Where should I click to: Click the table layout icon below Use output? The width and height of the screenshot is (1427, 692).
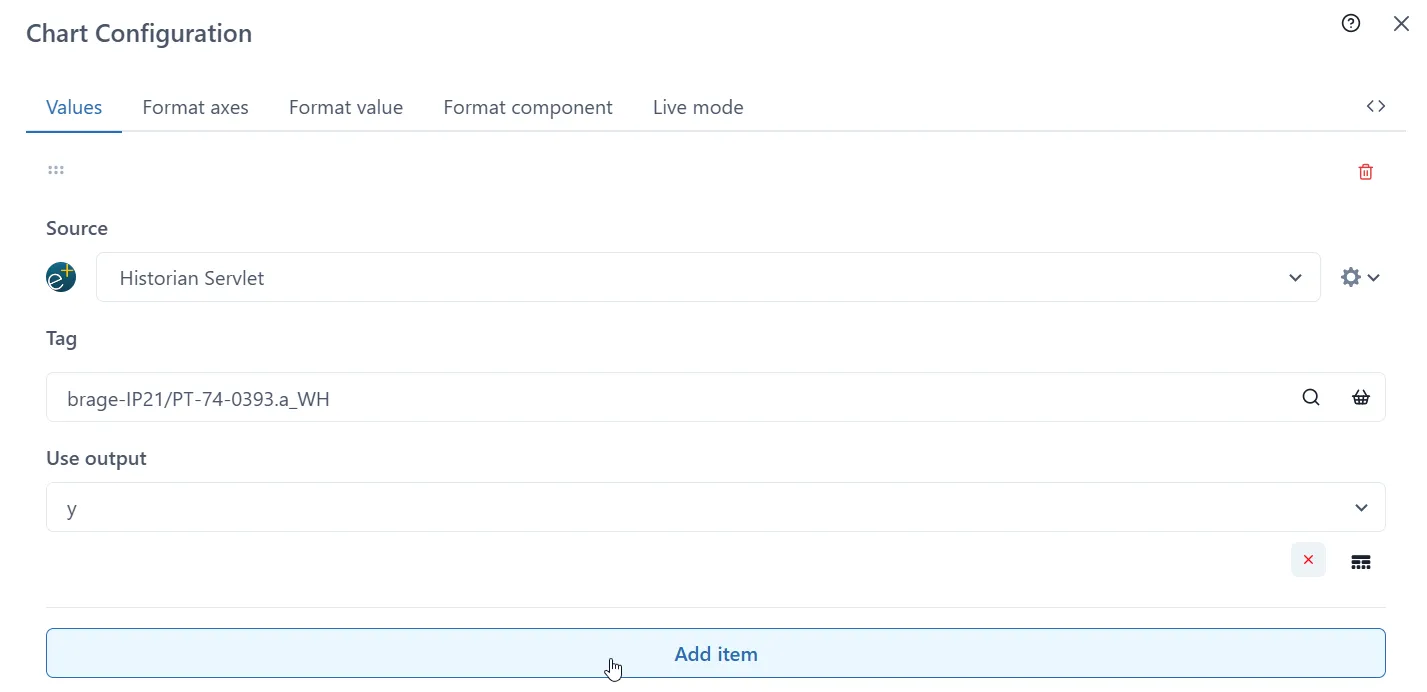click(1360, 561)
